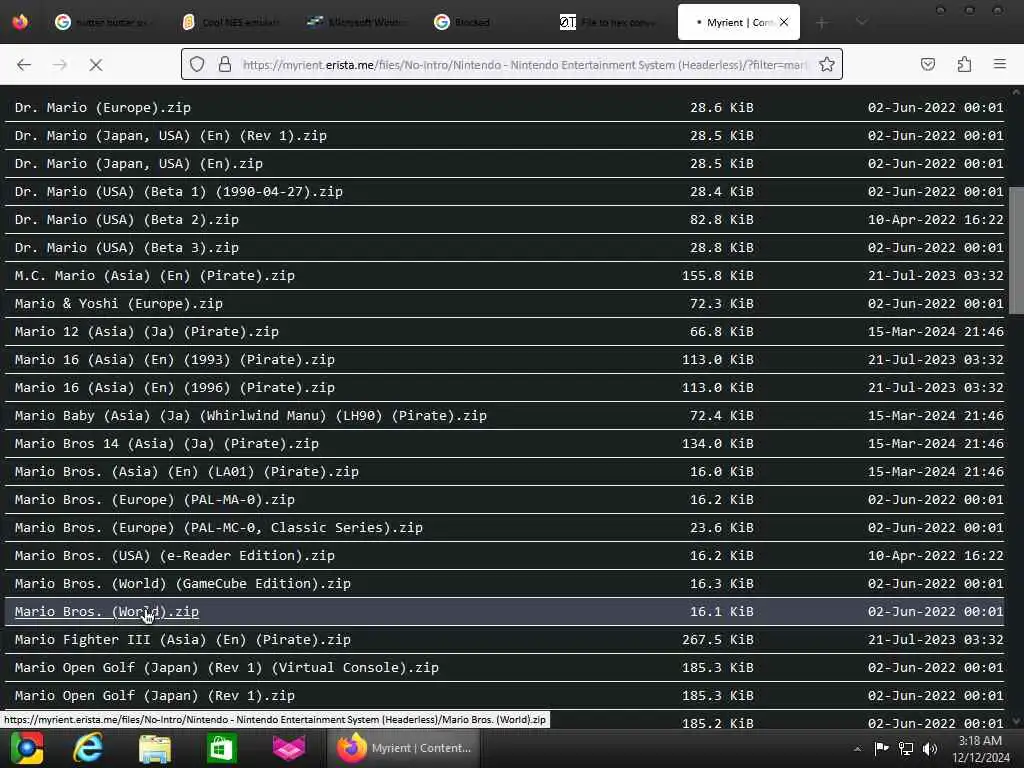Click the Firefox Myrient taskbar button
This screenshot has width=1024, height=768.
404,748
